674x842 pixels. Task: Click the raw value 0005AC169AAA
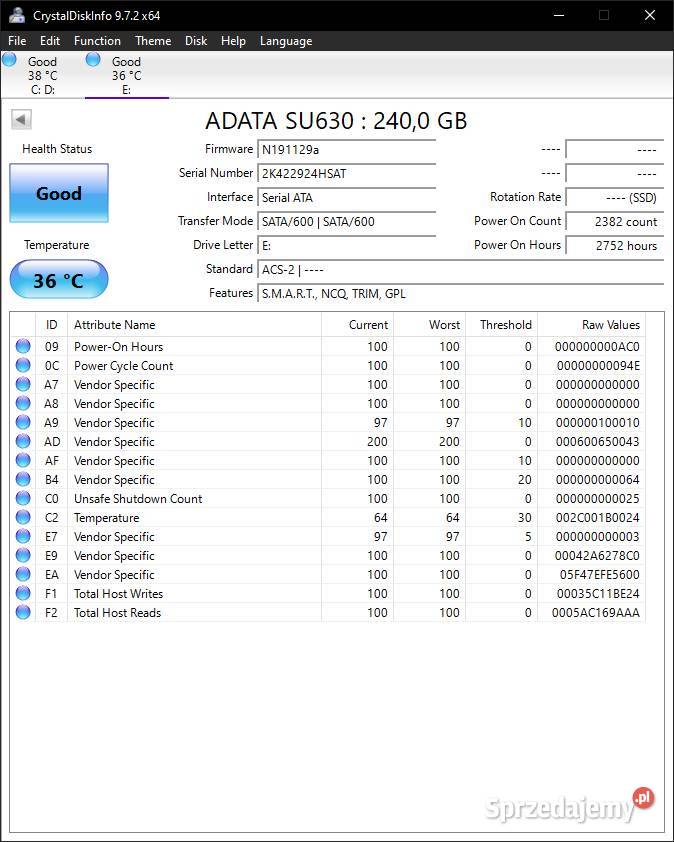point(596,613)
